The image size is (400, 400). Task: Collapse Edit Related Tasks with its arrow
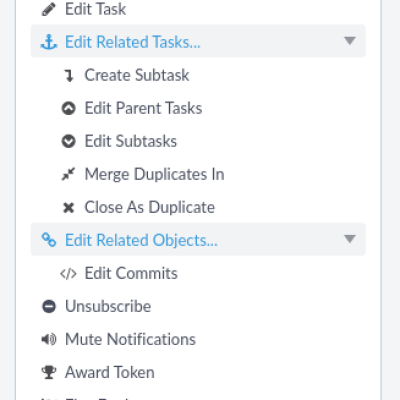point(350,41)
